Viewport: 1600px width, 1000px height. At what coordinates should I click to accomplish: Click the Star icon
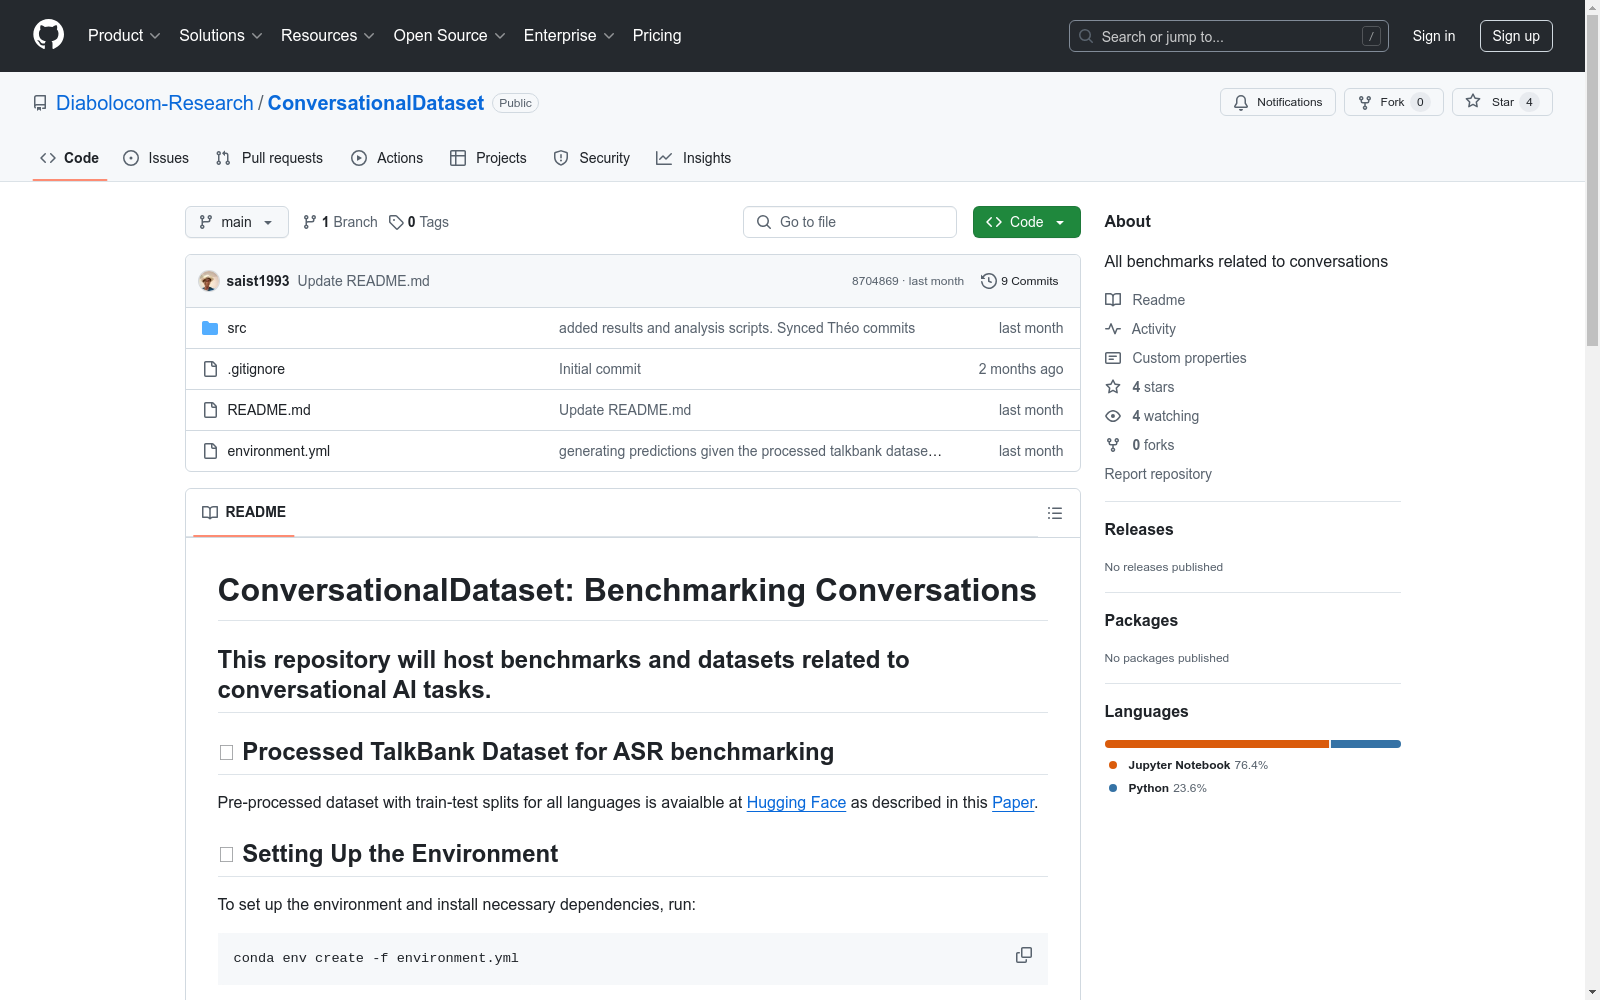pyautogui.click(x=1473, y=101)
